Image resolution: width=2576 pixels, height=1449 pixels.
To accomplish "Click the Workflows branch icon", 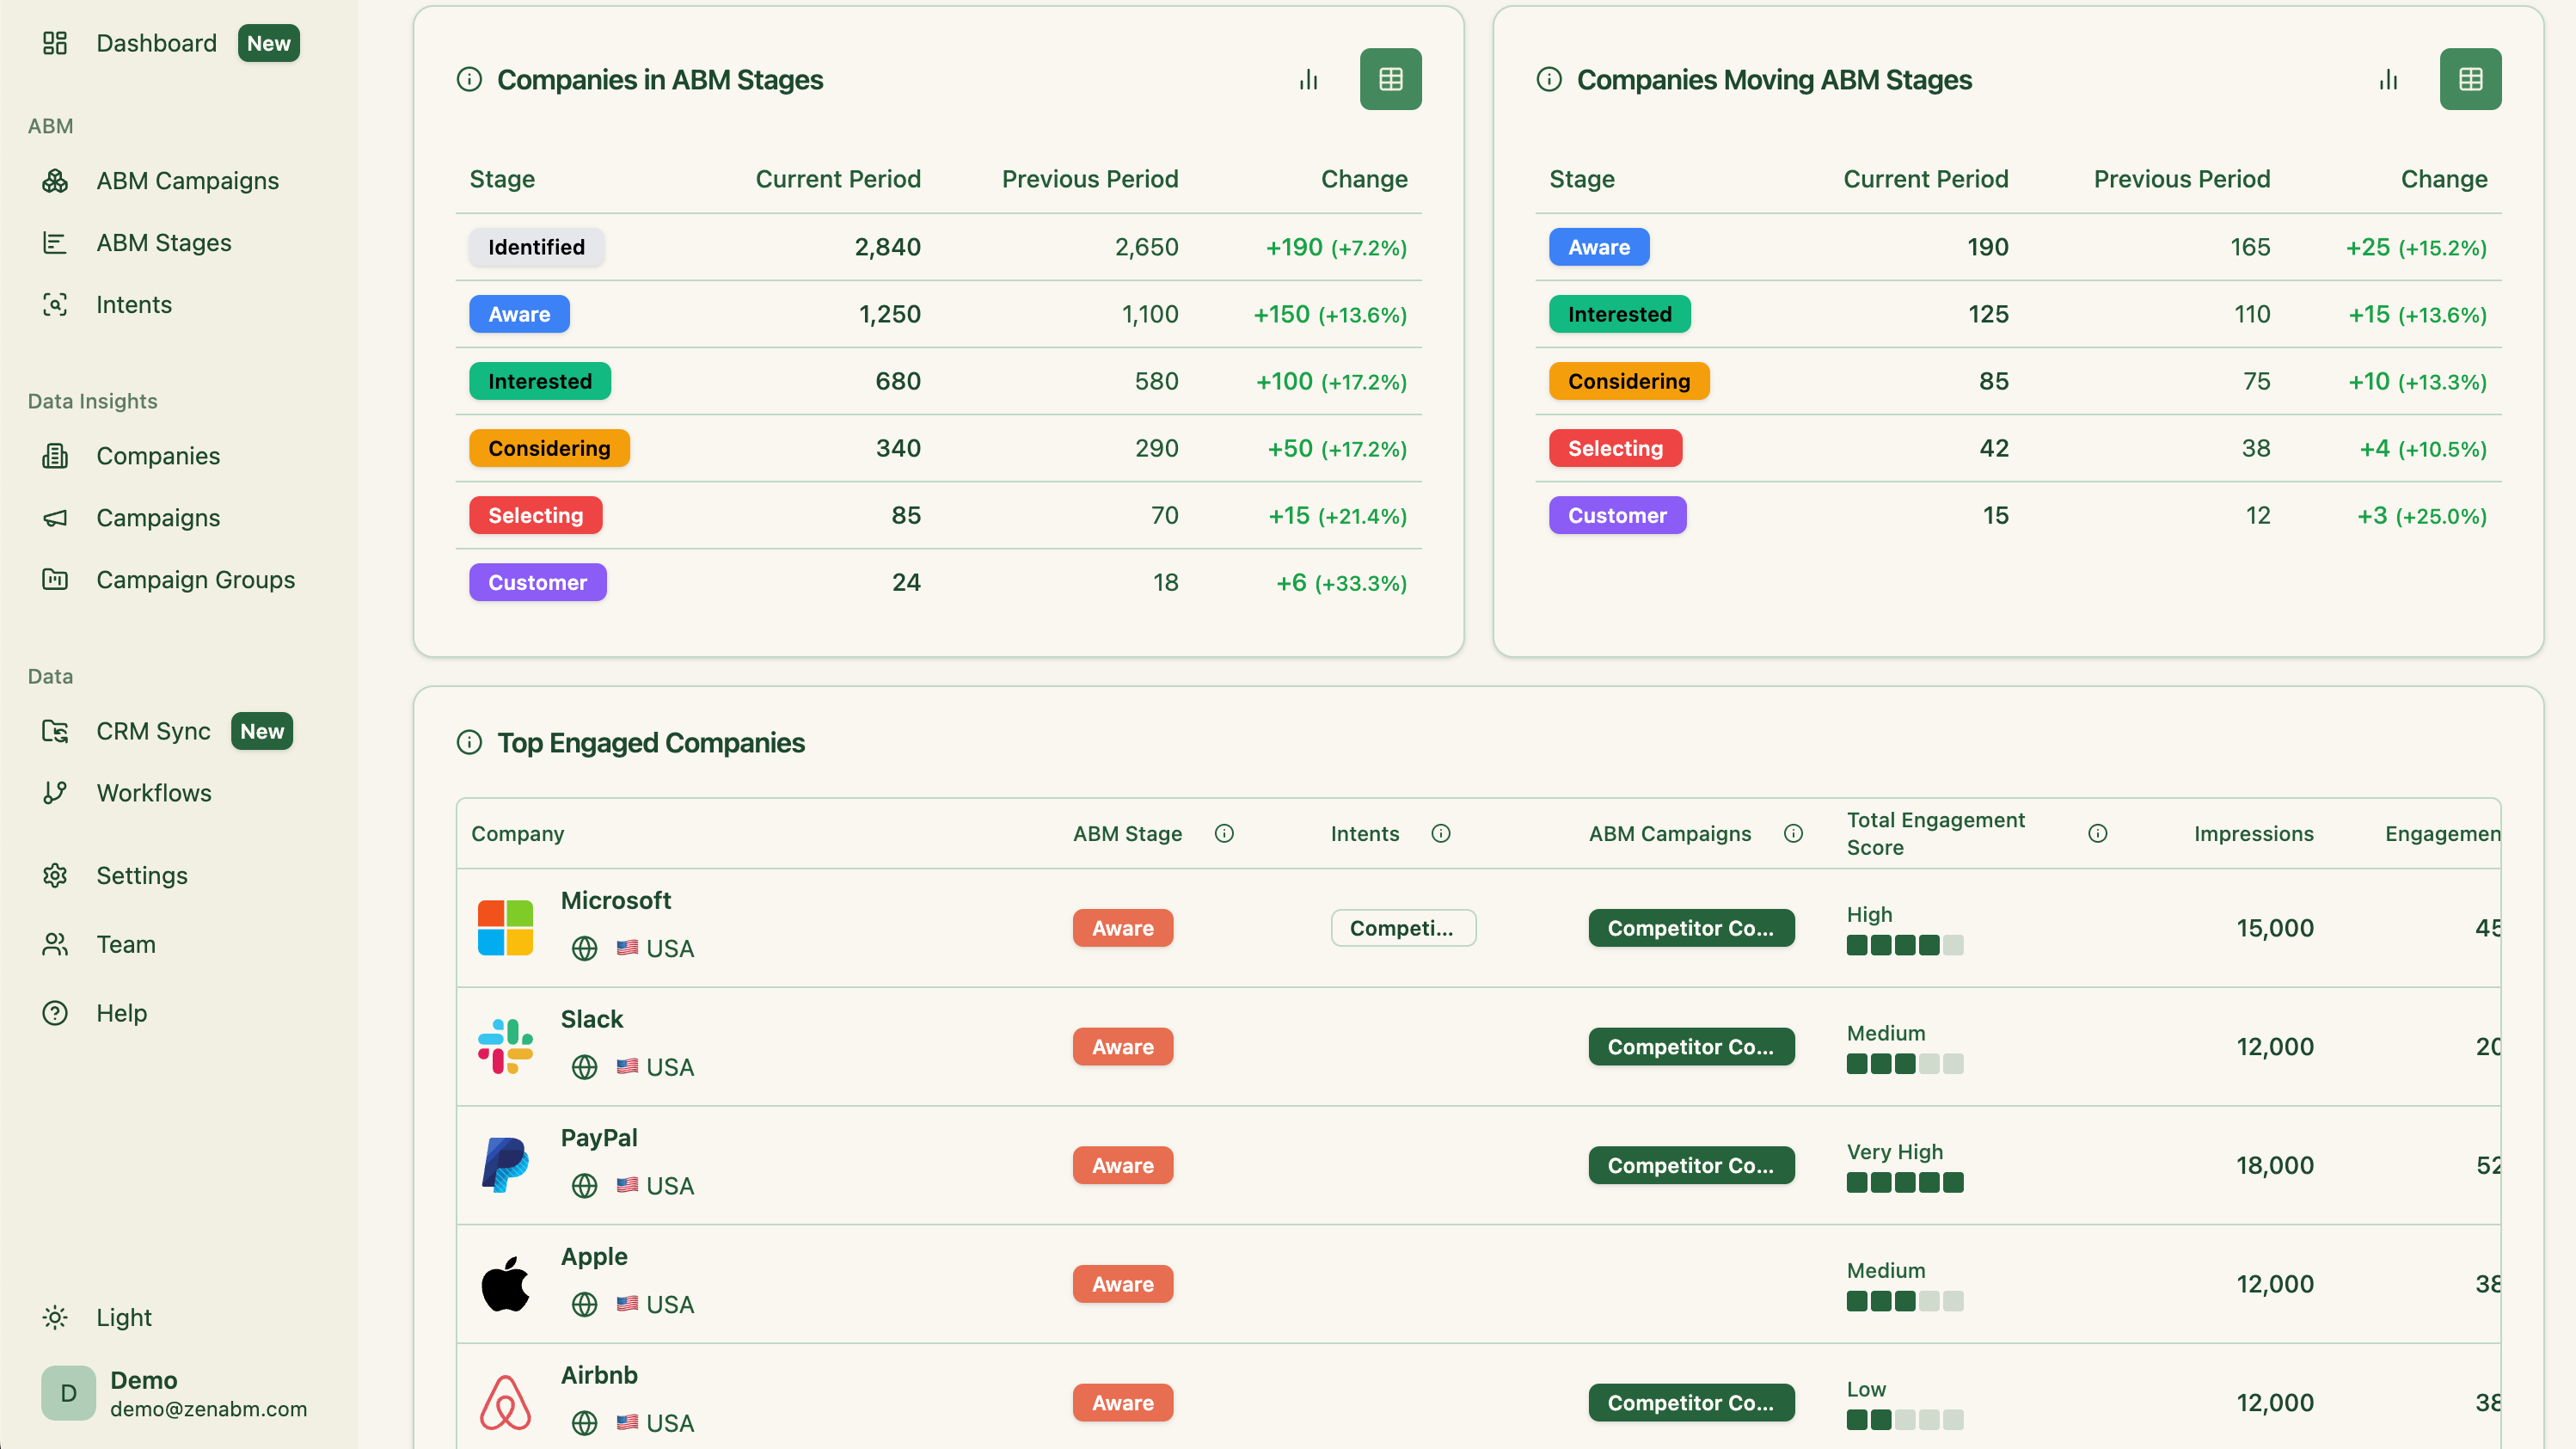I will 55,793.
